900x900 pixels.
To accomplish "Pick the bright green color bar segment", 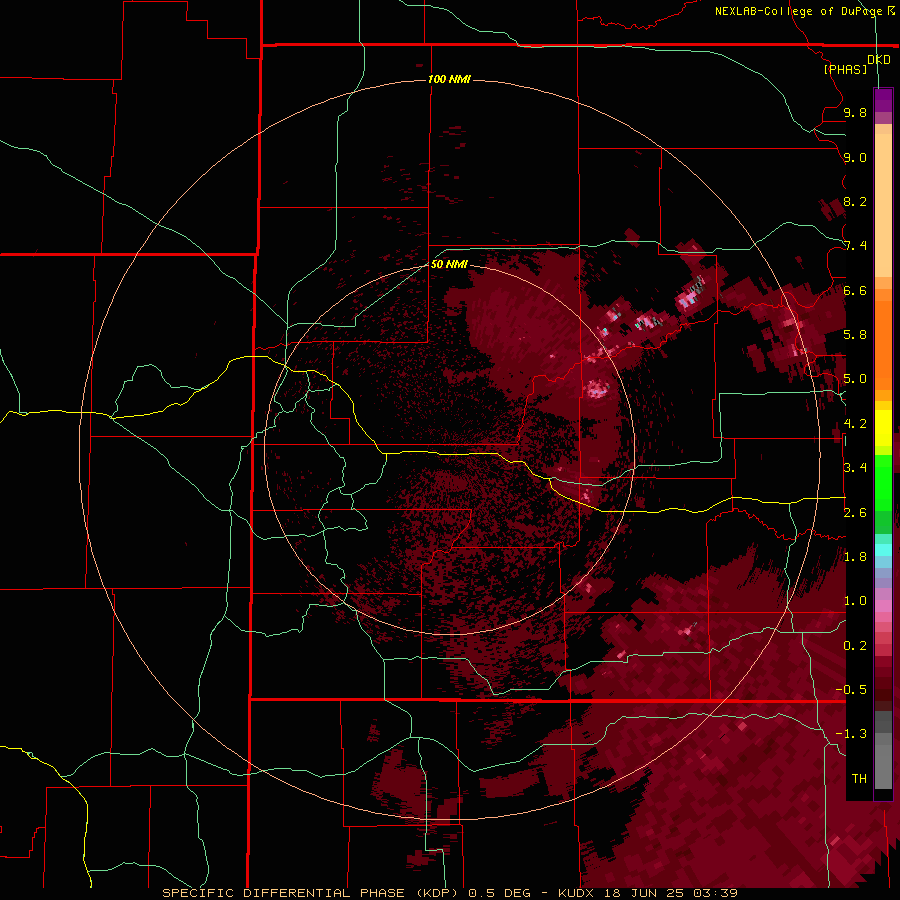I will (883, 482).
